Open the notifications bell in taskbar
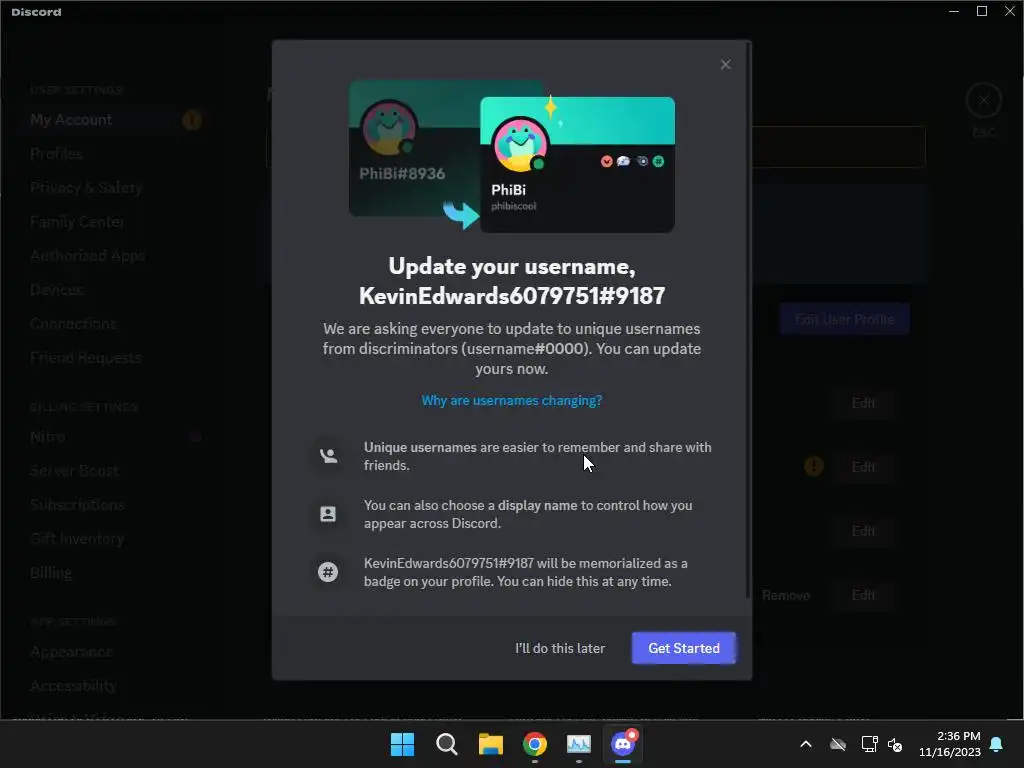The image size is (1024, 768). tap(997, 744)
